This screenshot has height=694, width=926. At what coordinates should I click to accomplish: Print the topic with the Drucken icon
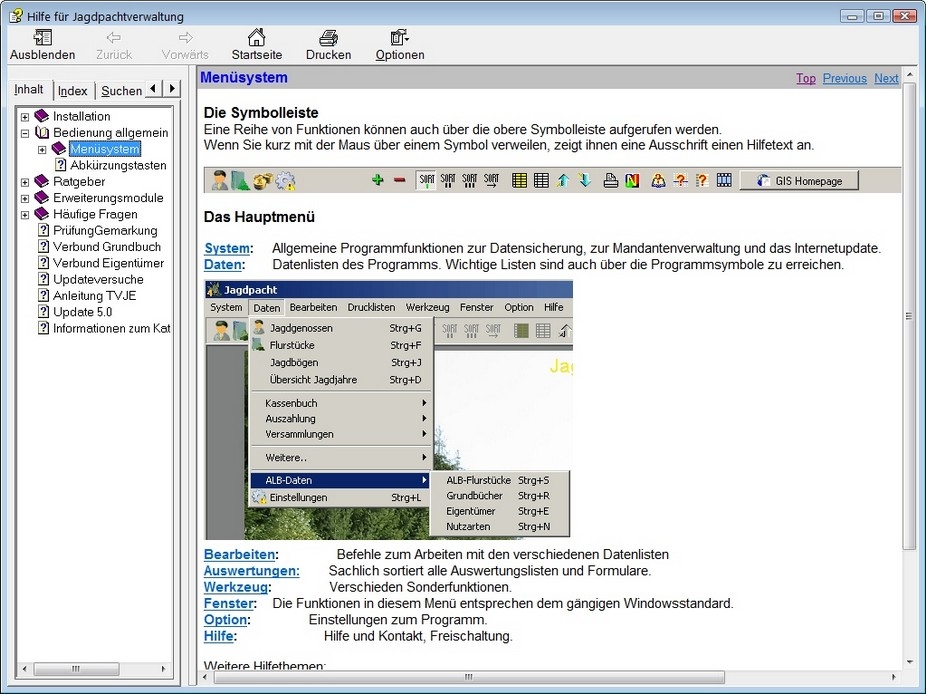328,38
